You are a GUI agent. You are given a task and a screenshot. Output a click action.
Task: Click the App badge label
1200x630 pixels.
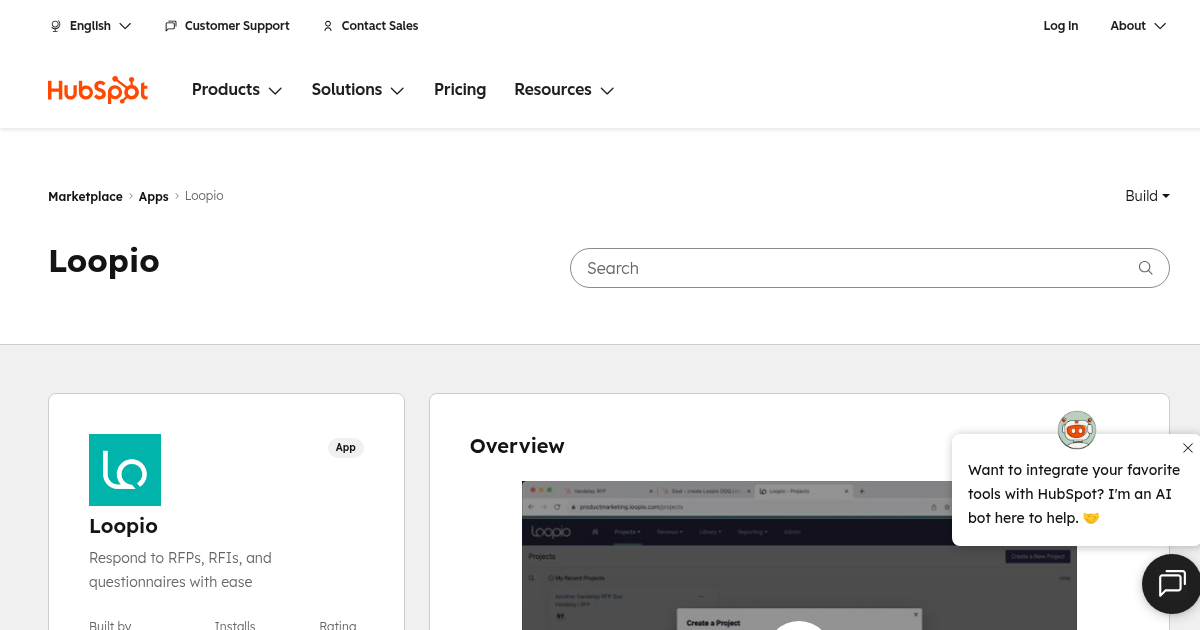[x=346, y=448]
